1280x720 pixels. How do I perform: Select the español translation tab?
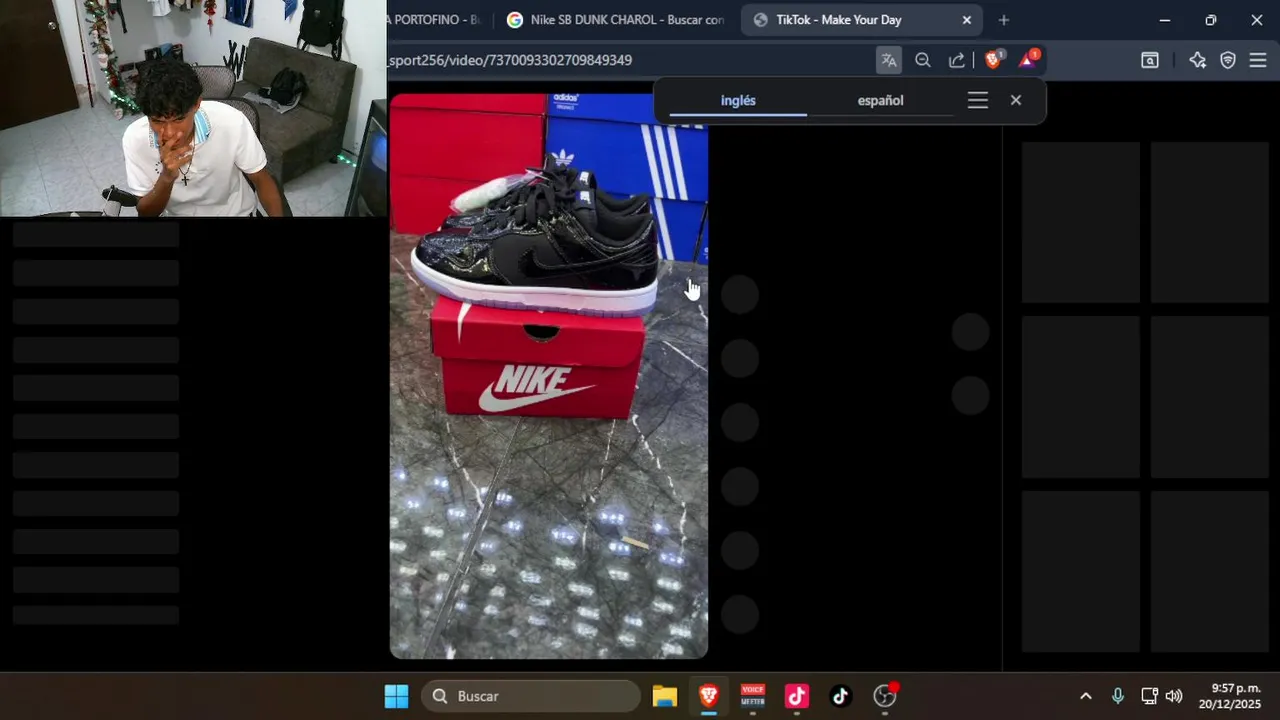[880, 101]
